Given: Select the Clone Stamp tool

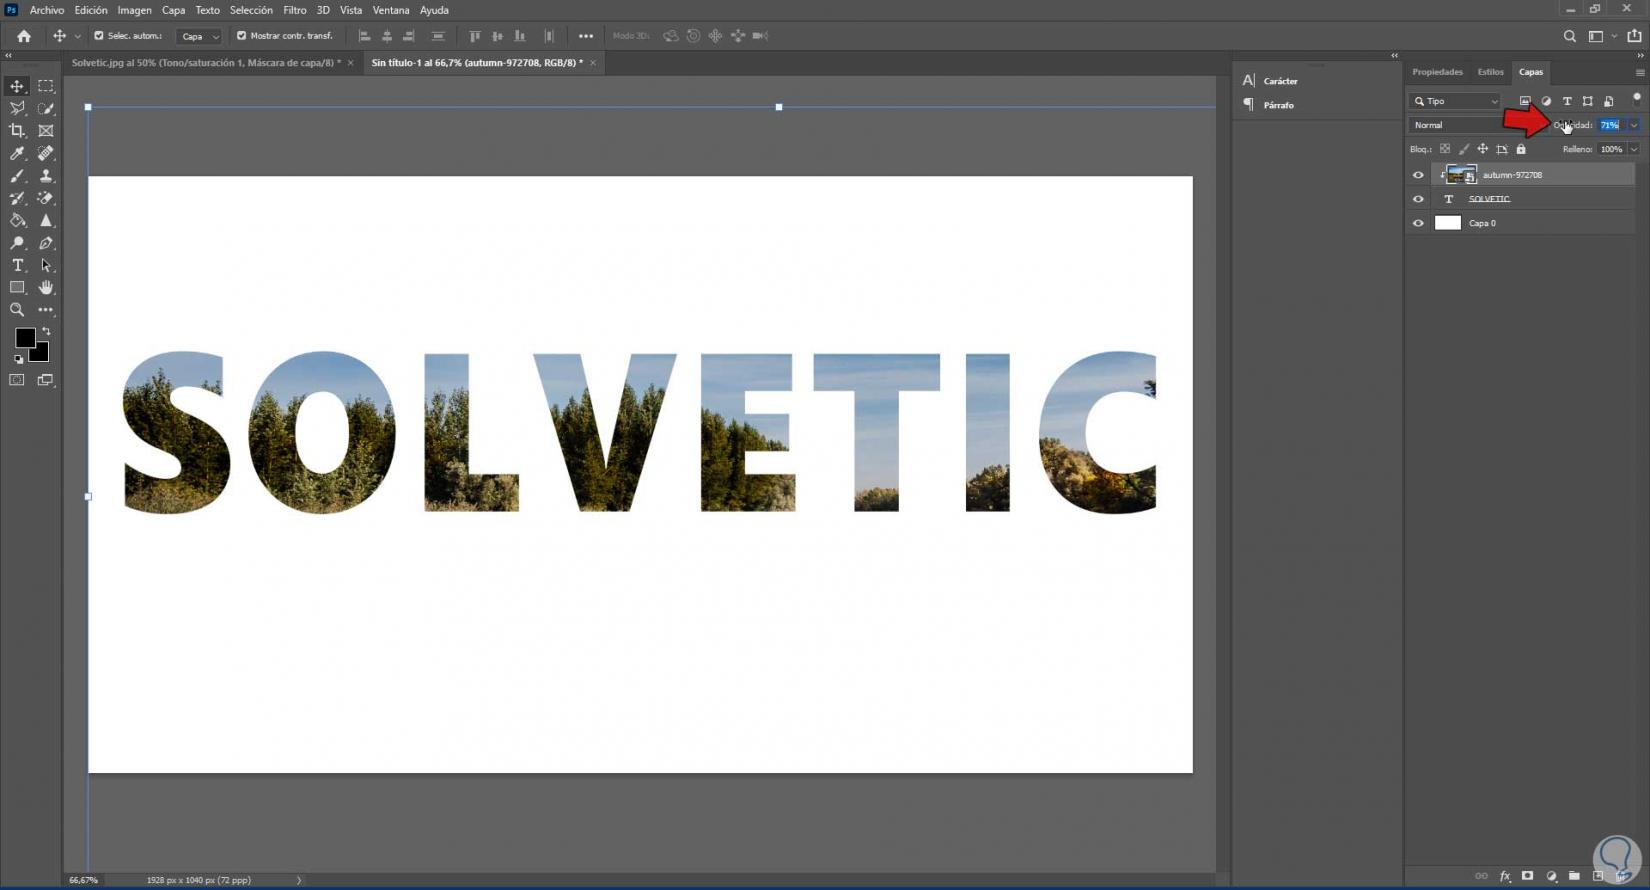Looking at the screenshot, I should click(x=46, y=176).
